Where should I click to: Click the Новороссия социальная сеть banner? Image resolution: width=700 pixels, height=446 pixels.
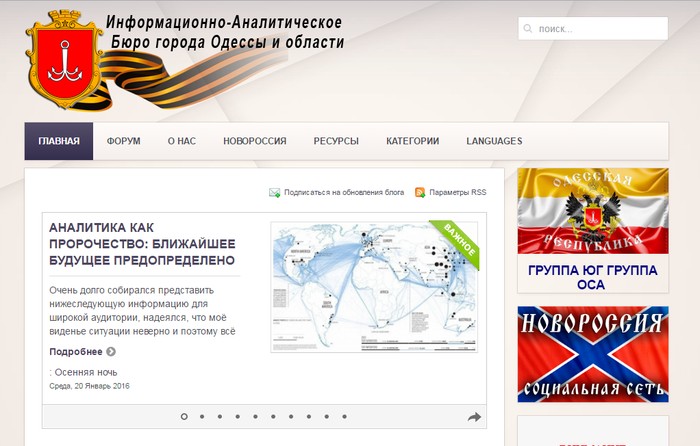click(593, 354)
